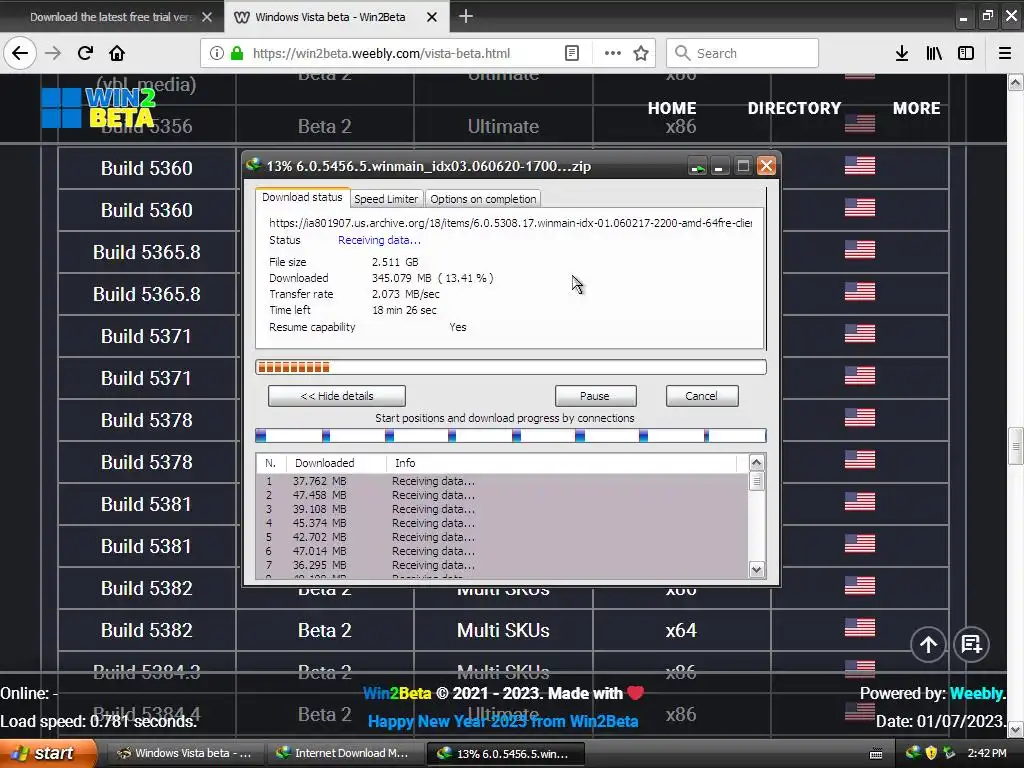
Task: Click the comment icon beside scroll-top
Action: 971,645
